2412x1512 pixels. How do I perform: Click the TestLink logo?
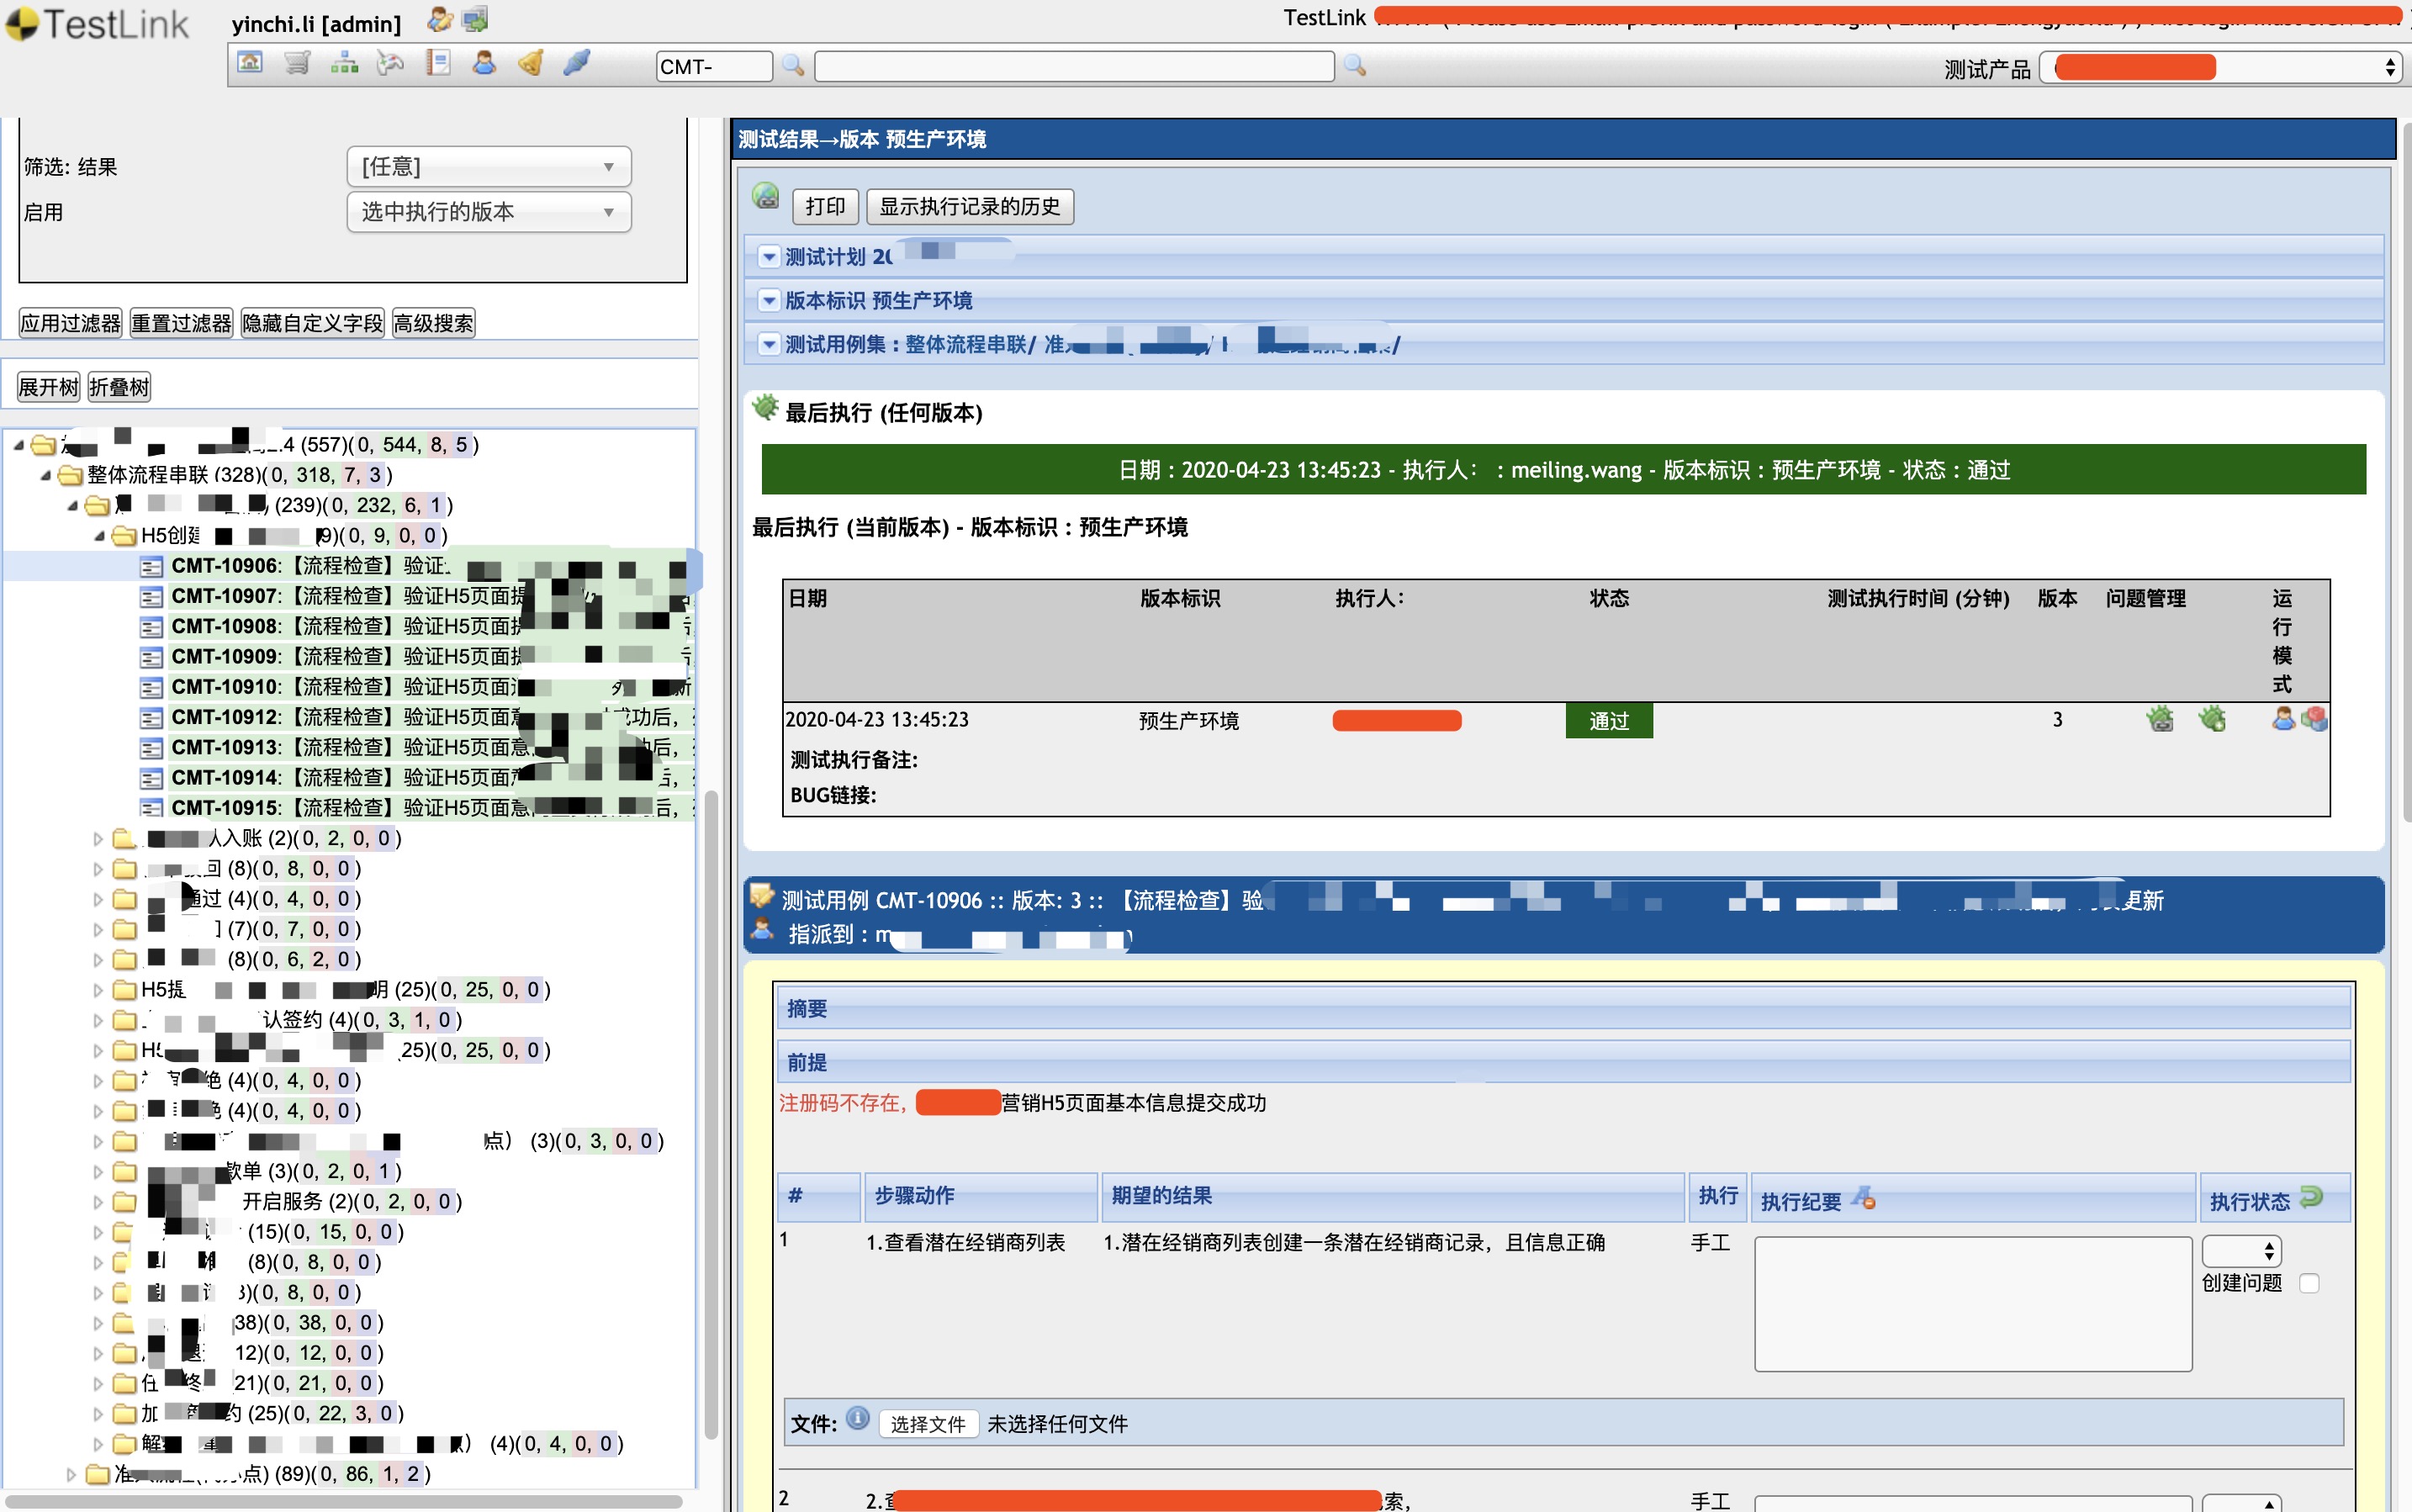pos(98,24)
